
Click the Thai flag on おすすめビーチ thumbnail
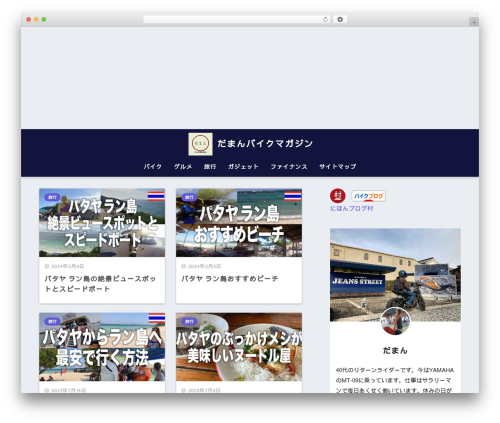(x=293, y=196)
